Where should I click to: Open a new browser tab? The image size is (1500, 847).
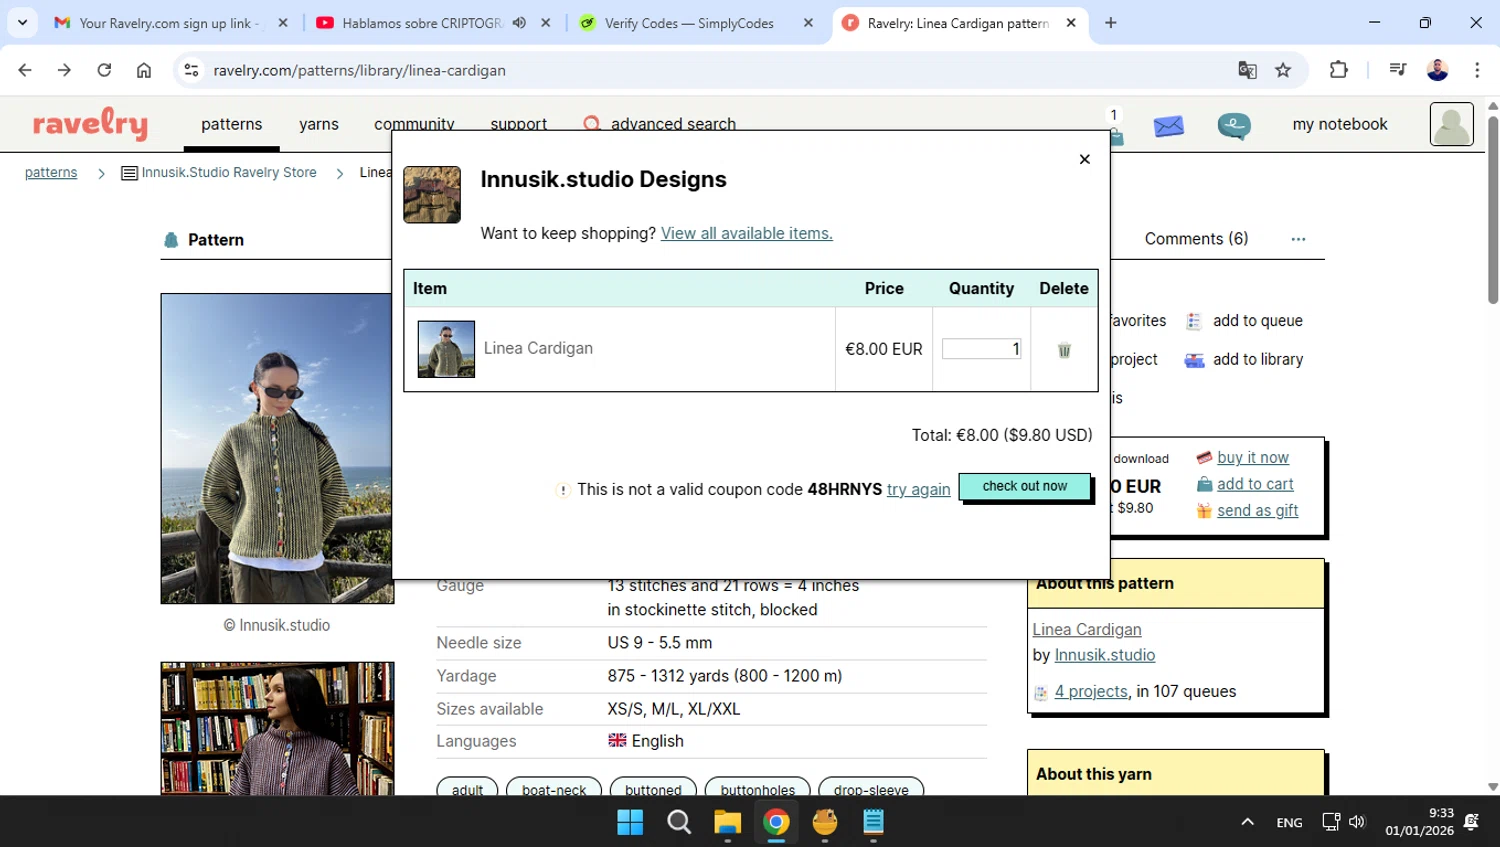click(1110, 23)
